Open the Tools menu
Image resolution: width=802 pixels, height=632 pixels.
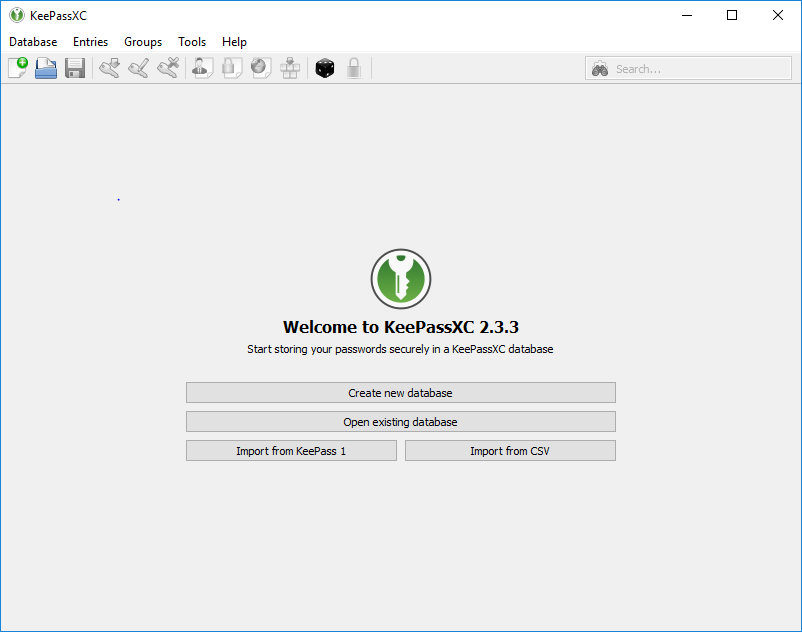[192, 42]
